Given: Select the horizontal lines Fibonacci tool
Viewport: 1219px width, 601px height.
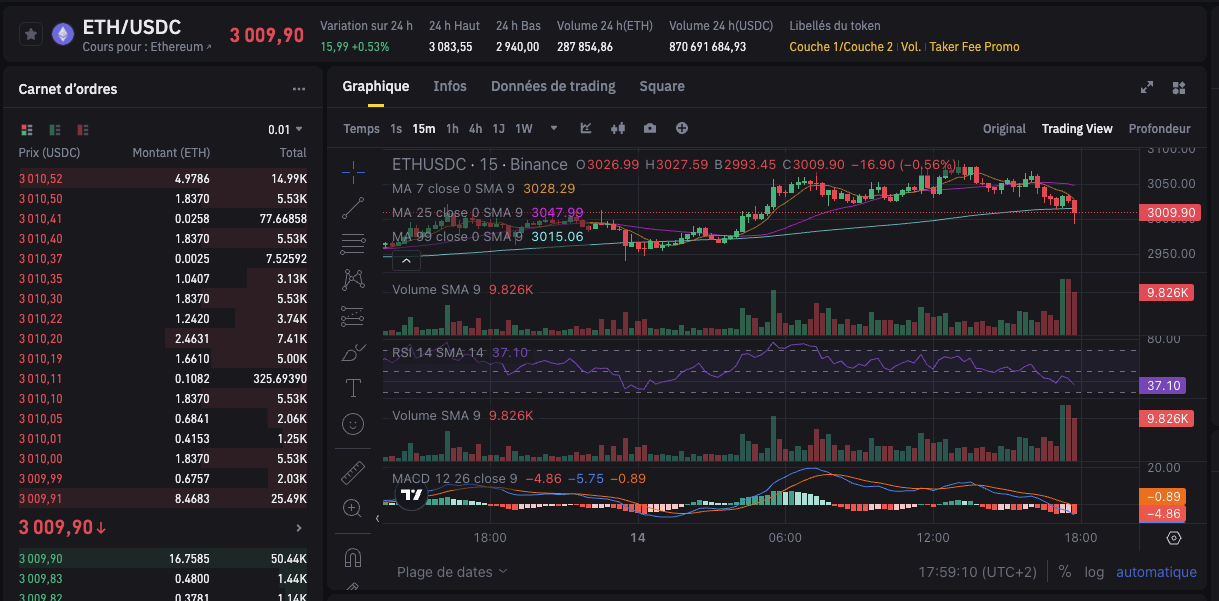Looking at the screenshot, I should (353, 243).
